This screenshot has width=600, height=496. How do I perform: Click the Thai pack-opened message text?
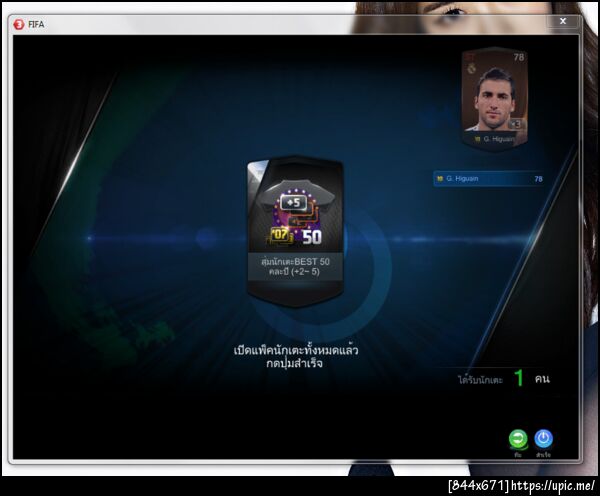click(x=295, y=357)
